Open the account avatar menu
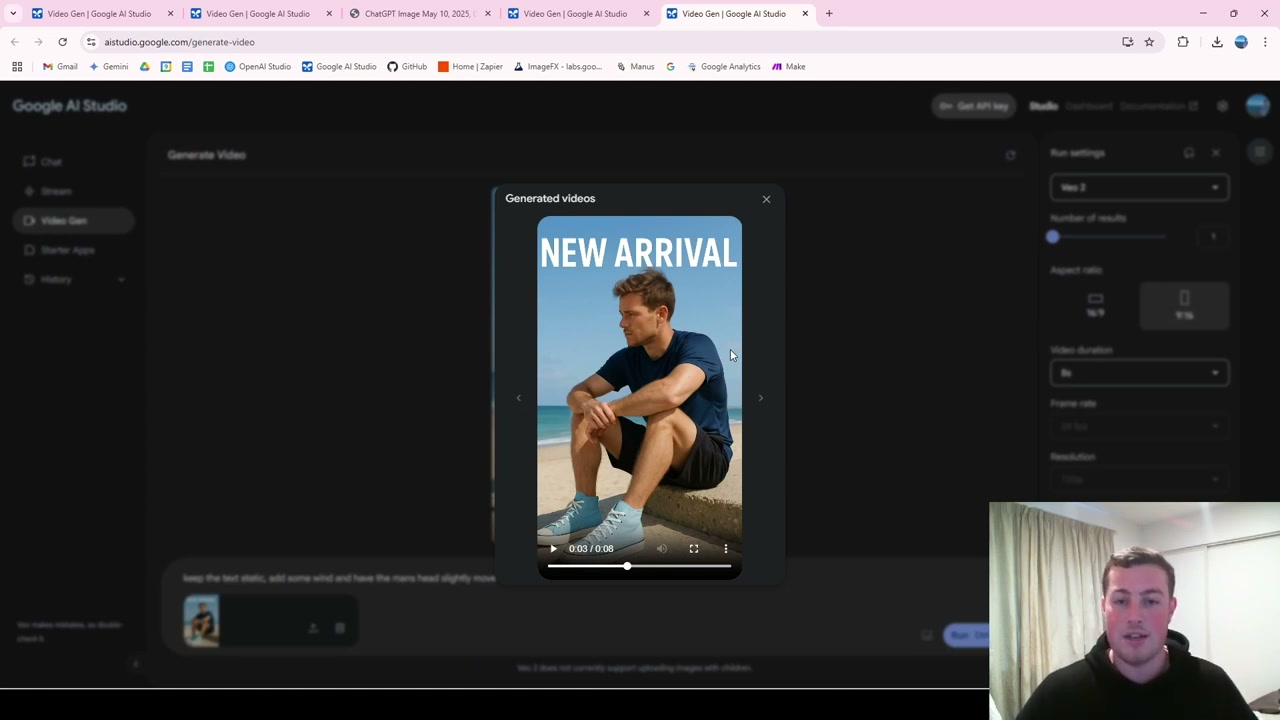1280x720 pixels. pos(1257,106)
